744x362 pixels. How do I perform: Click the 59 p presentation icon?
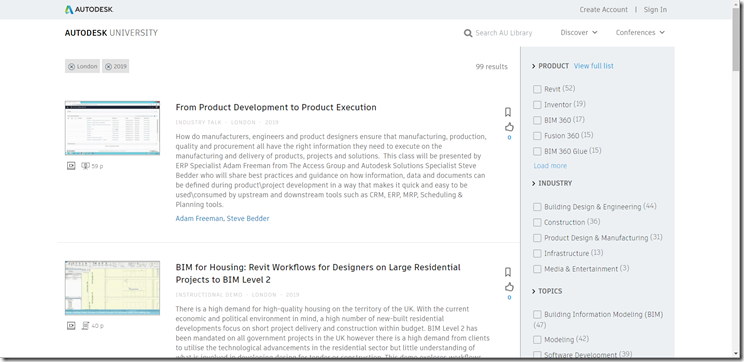85,166
